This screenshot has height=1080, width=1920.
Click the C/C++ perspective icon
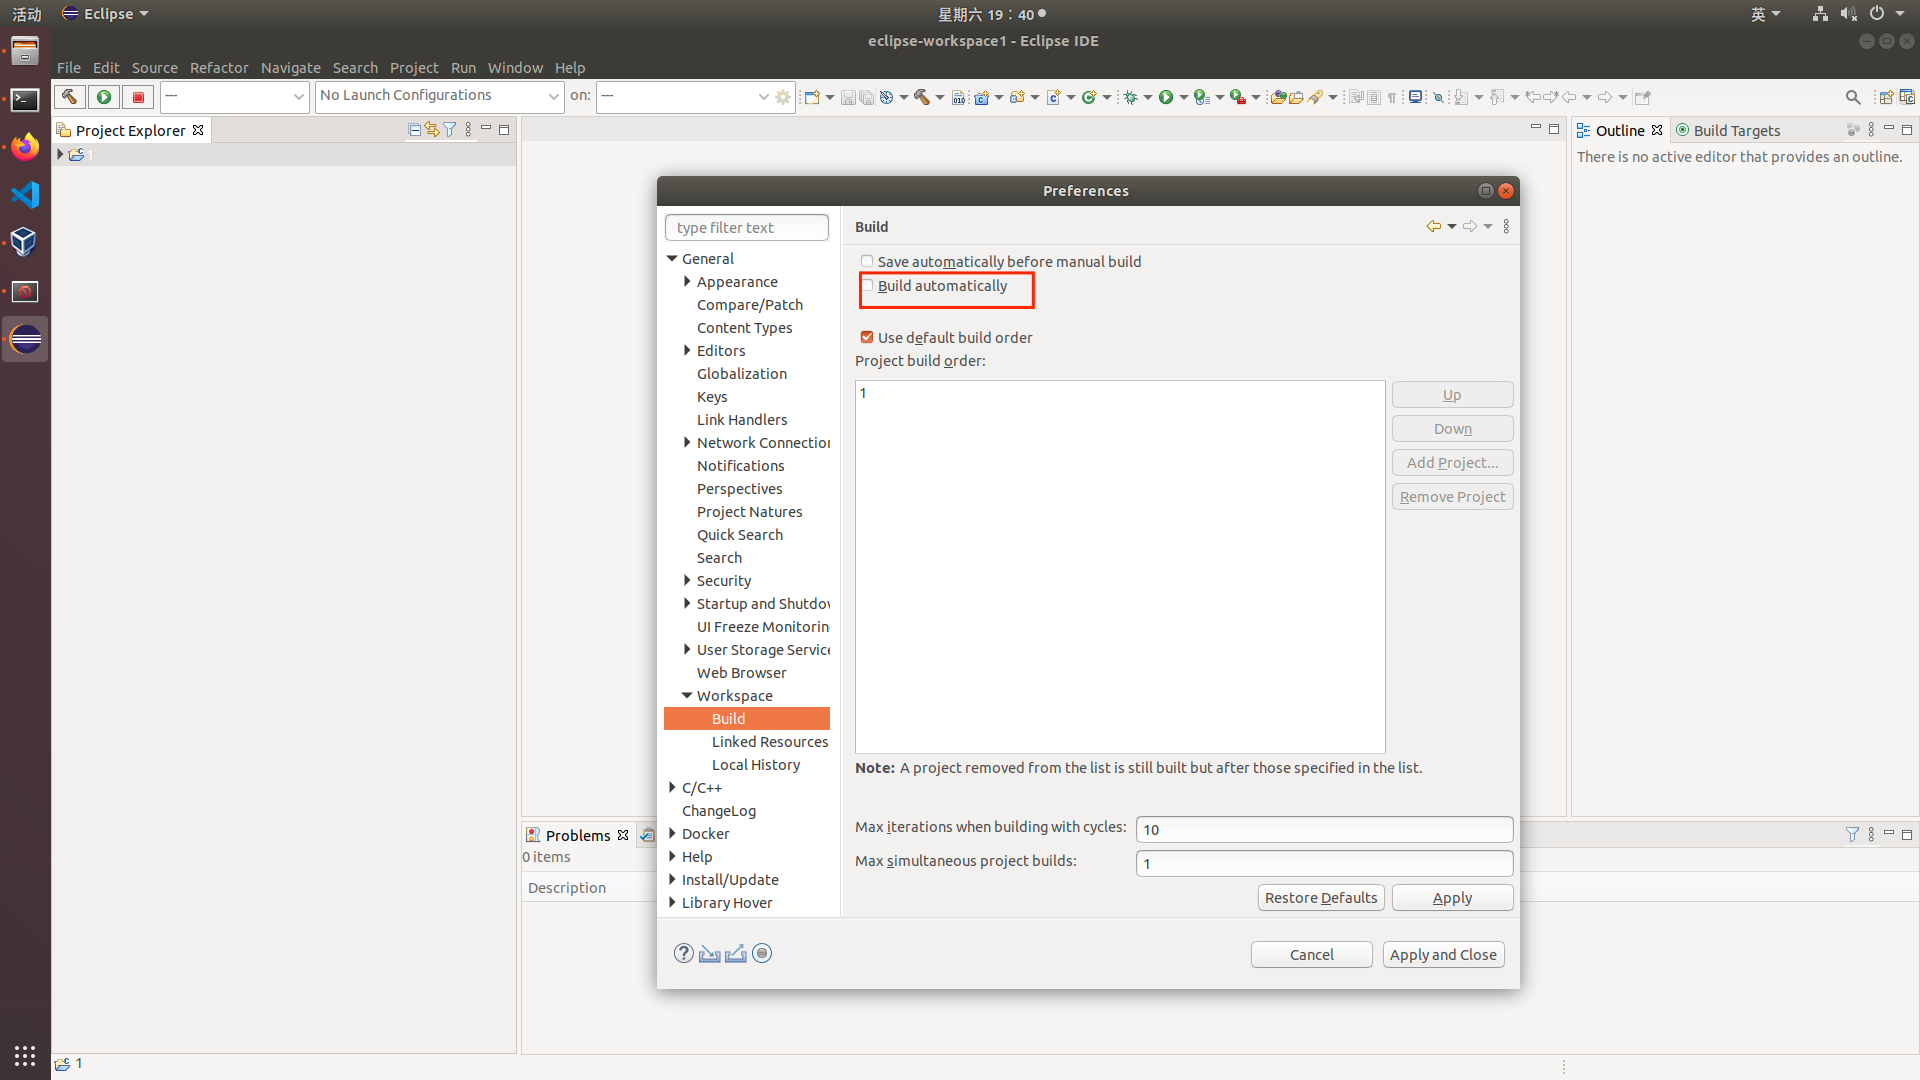coord(1907,97)
